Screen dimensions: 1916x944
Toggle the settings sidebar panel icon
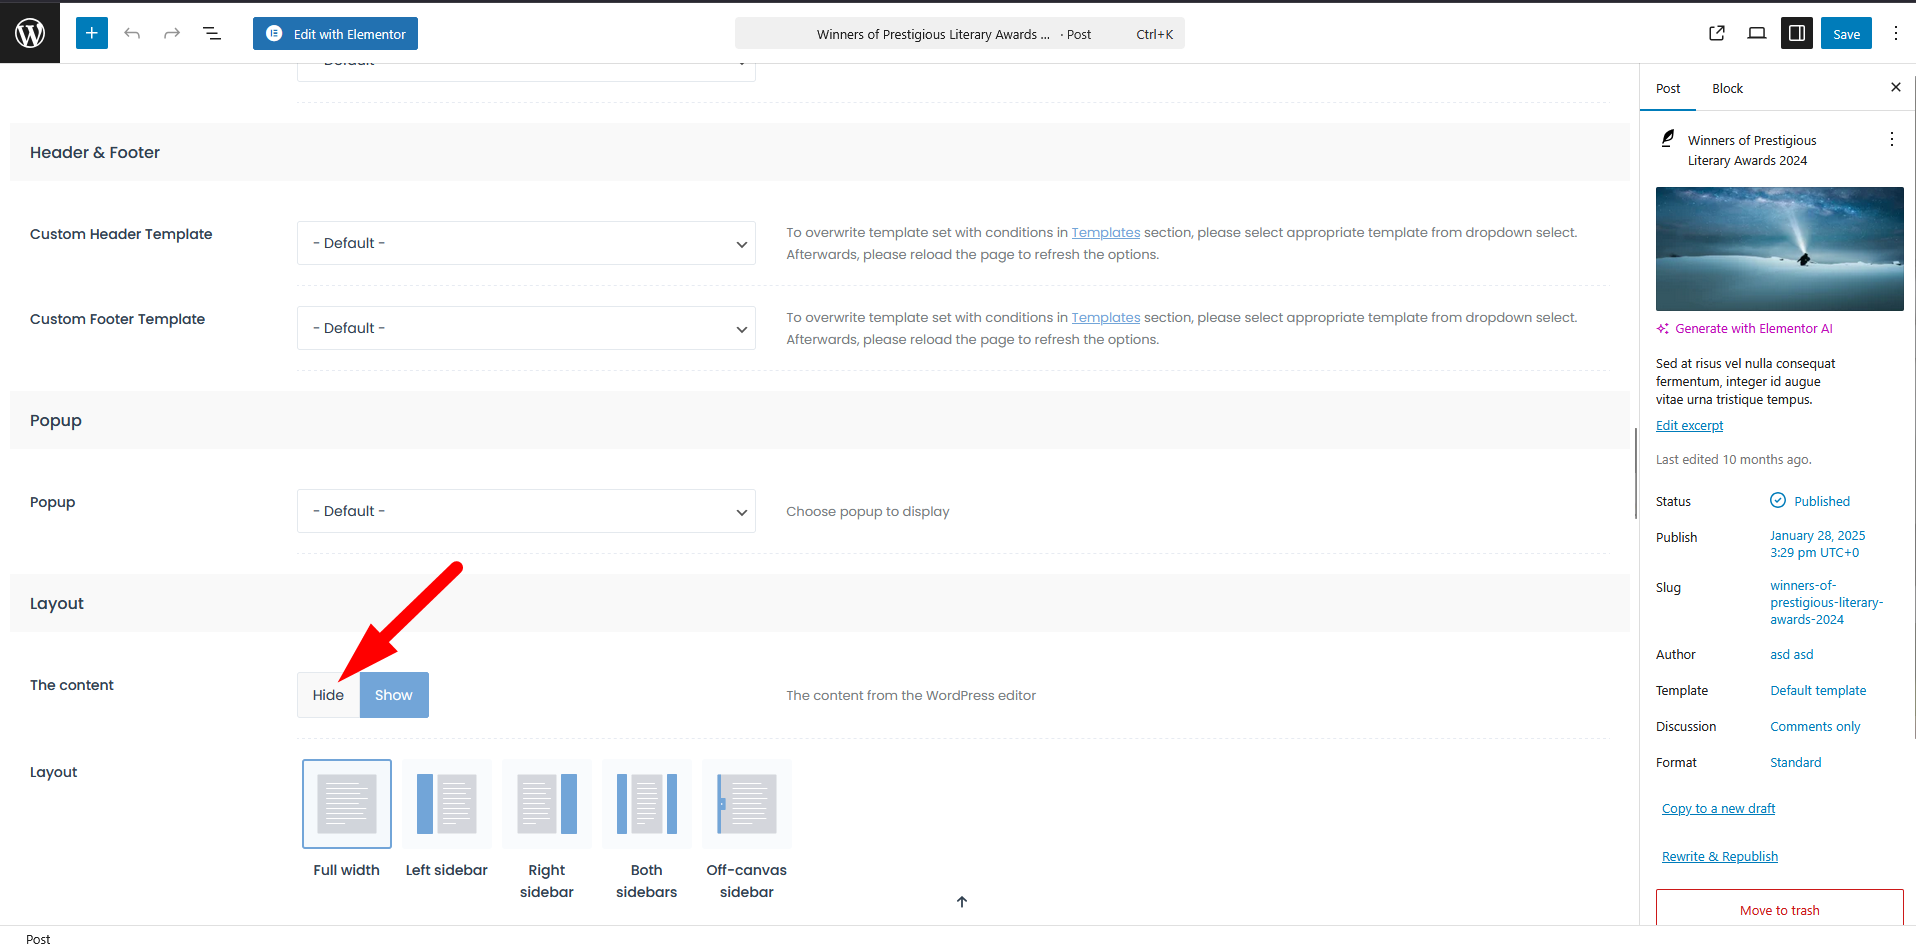(x=1796, y=33)
